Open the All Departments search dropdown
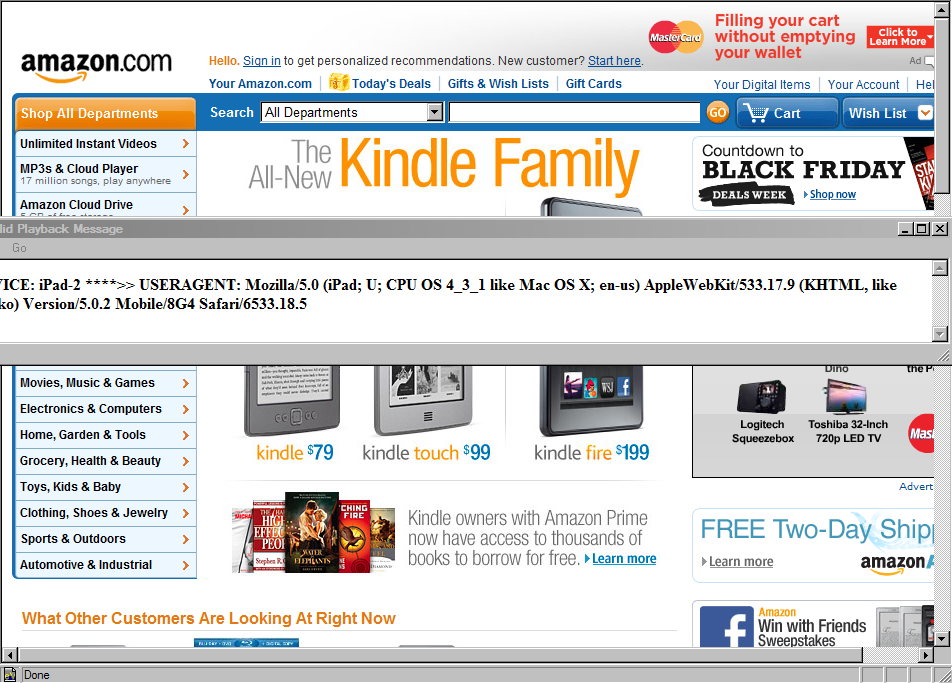952x683 pixels. (352, 112)
